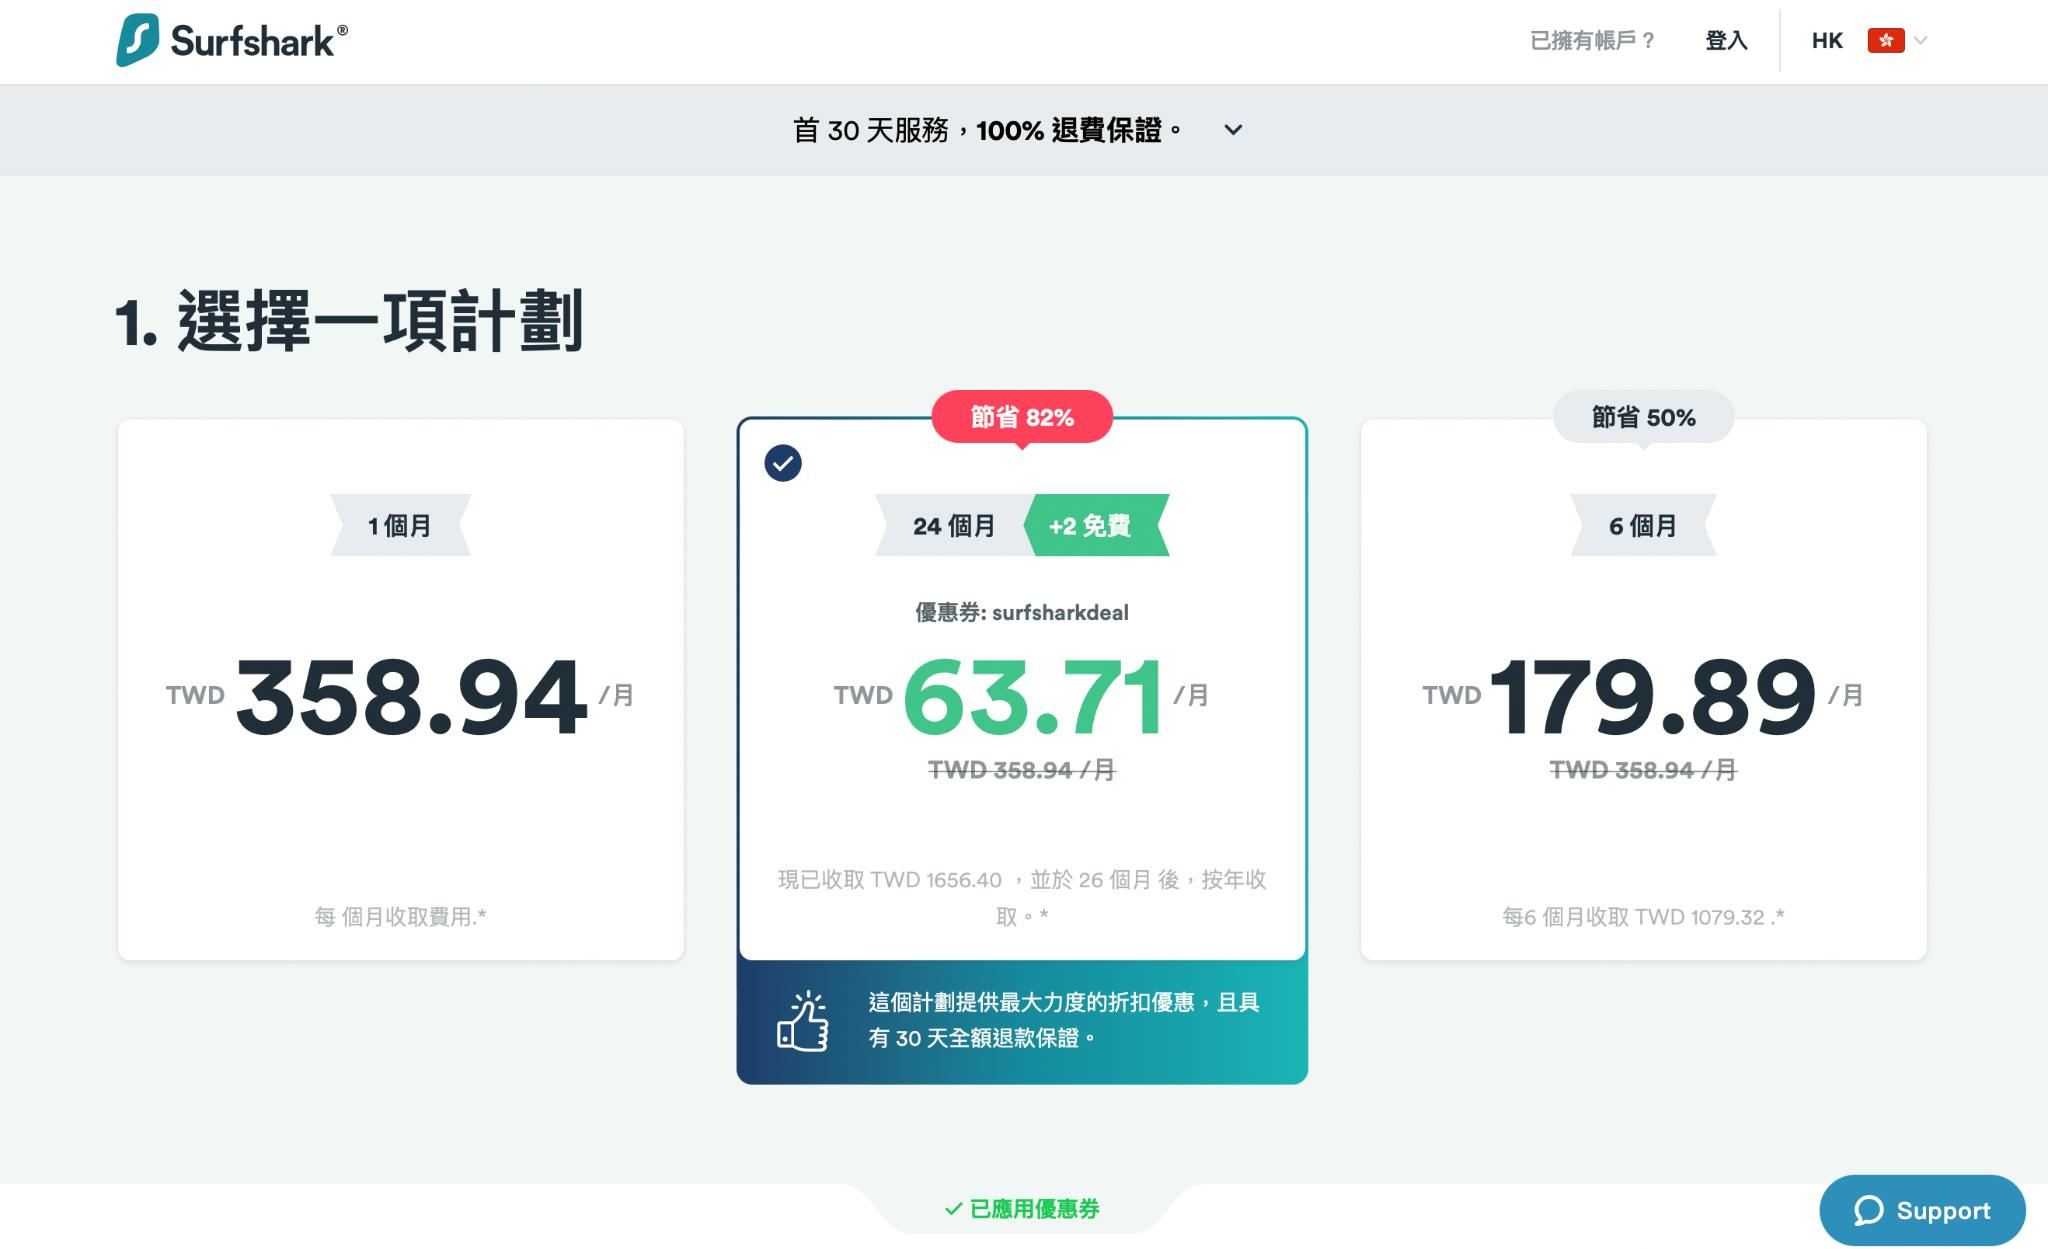This screenshot has height=1249, width=2048.
Task: Expand the 30-day refund guarantee chevron
Action: [1233, 130]
